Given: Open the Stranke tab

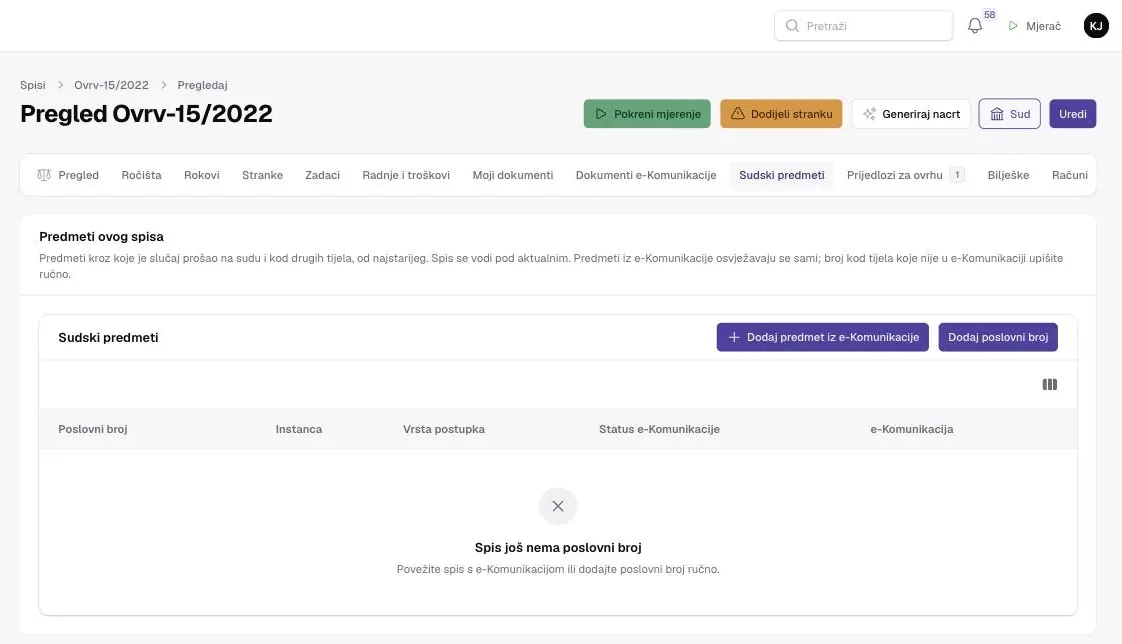Looking at the screenshot, I should pyautogui.click(x=263, y=175).
